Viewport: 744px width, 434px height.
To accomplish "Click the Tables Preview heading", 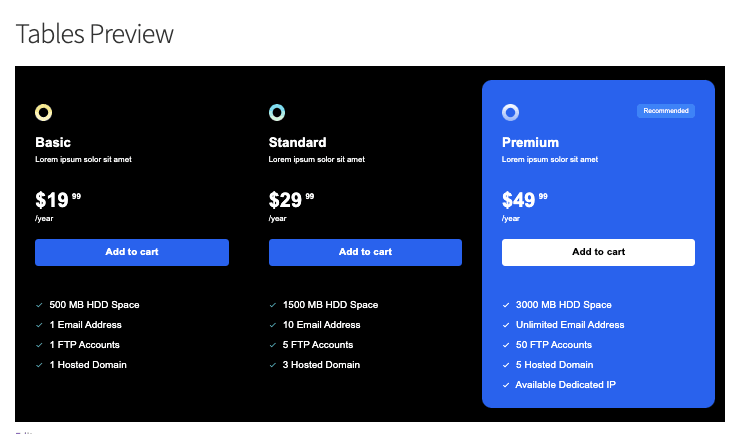I will pos(95,34).
